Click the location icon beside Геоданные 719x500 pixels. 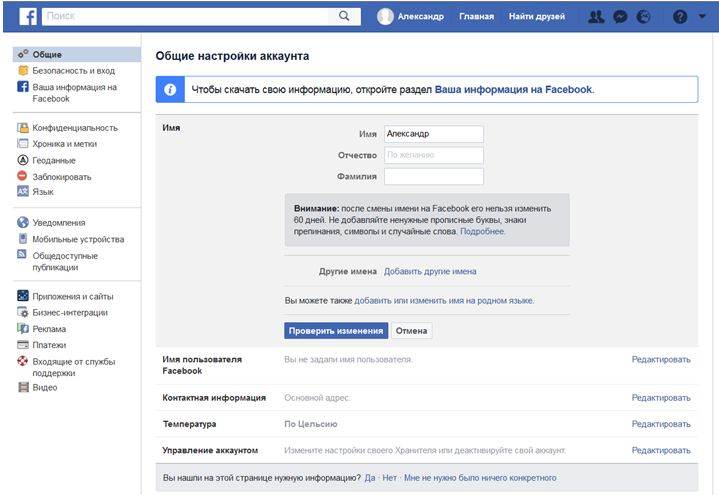point(23,160)
